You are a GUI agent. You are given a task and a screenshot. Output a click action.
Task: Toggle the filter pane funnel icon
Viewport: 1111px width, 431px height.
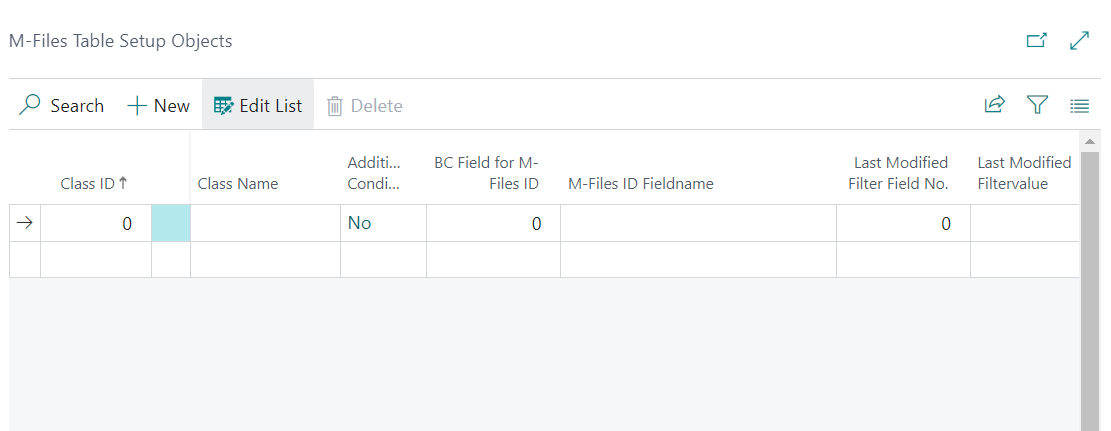1037,105
